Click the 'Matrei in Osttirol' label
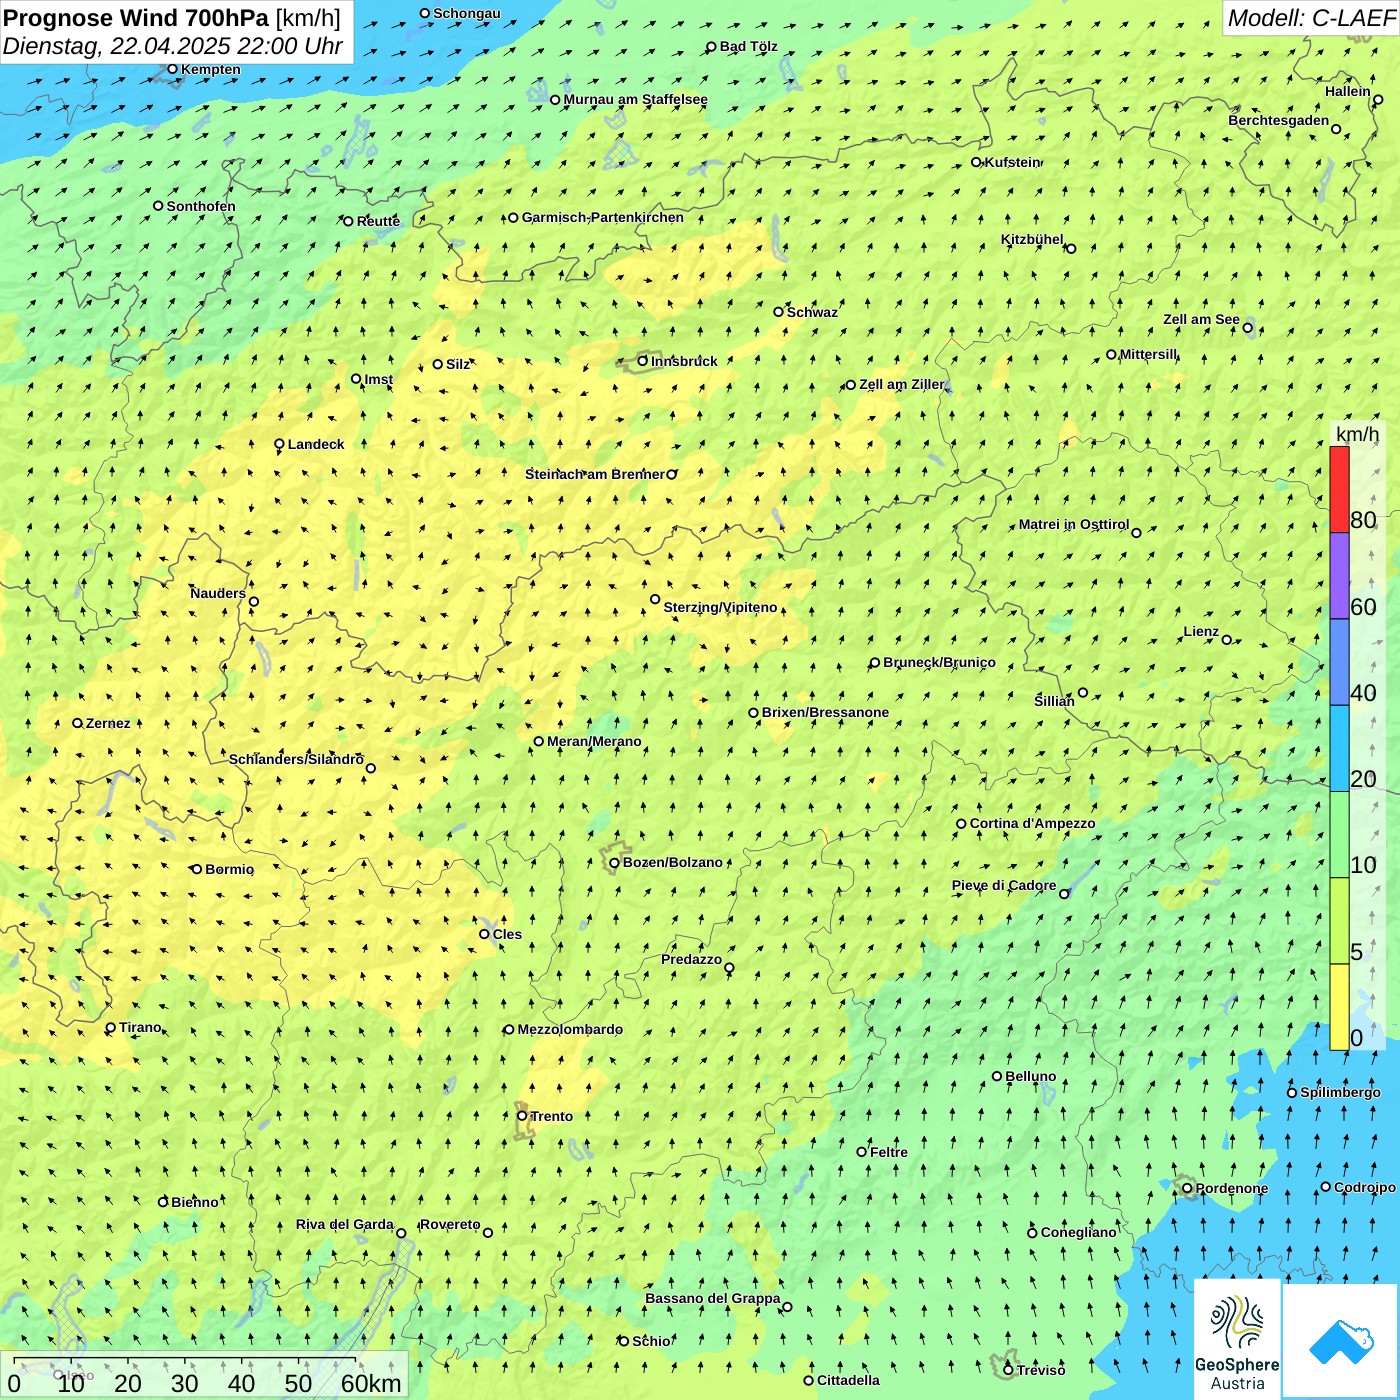 click(x=1074, y=524)
